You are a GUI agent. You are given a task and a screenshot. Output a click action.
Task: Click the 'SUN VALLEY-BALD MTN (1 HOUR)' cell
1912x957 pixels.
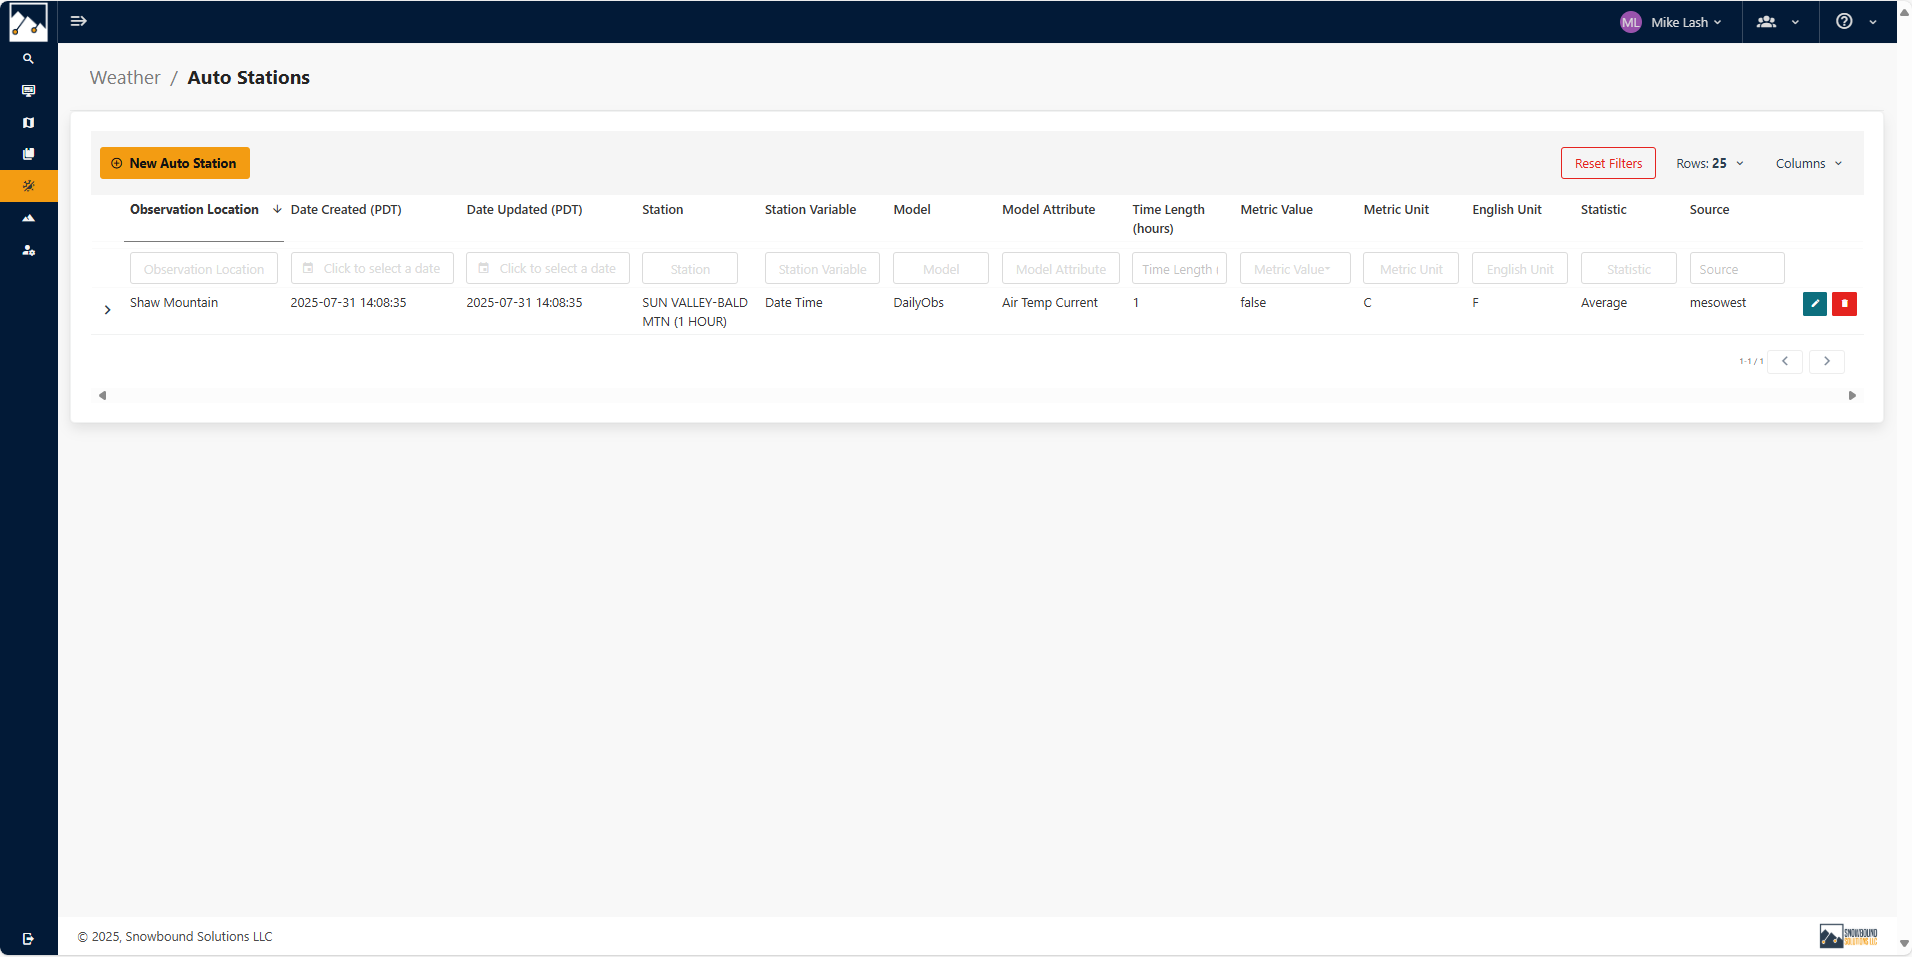(695, 312)
